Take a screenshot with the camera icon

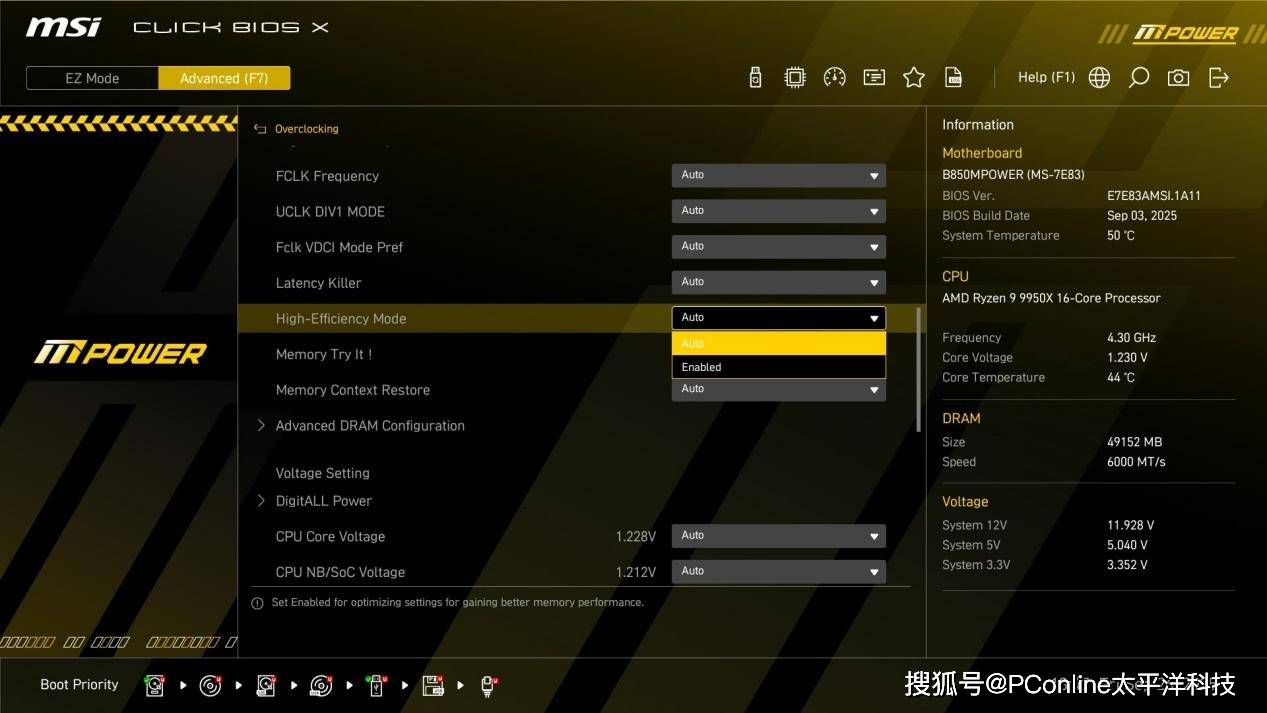coord(1178,78)
